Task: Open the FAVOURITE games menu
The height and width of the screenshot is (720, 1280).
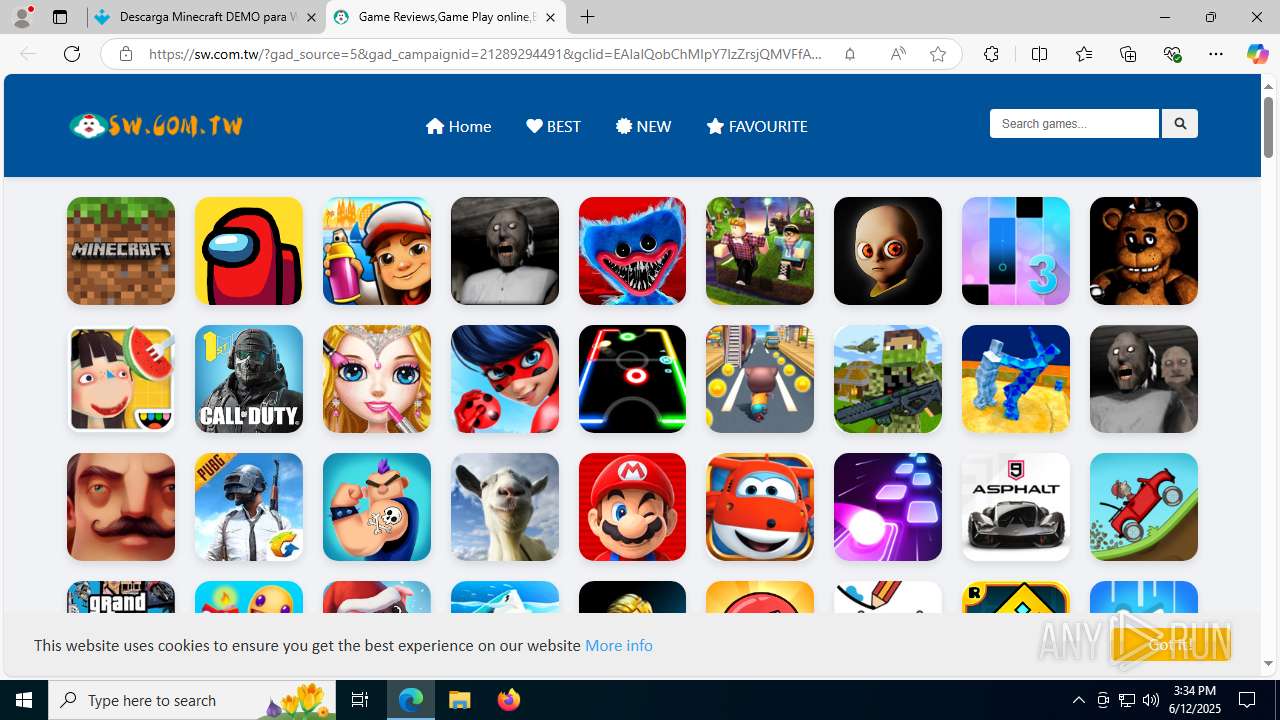Action: tap(756, 126)
